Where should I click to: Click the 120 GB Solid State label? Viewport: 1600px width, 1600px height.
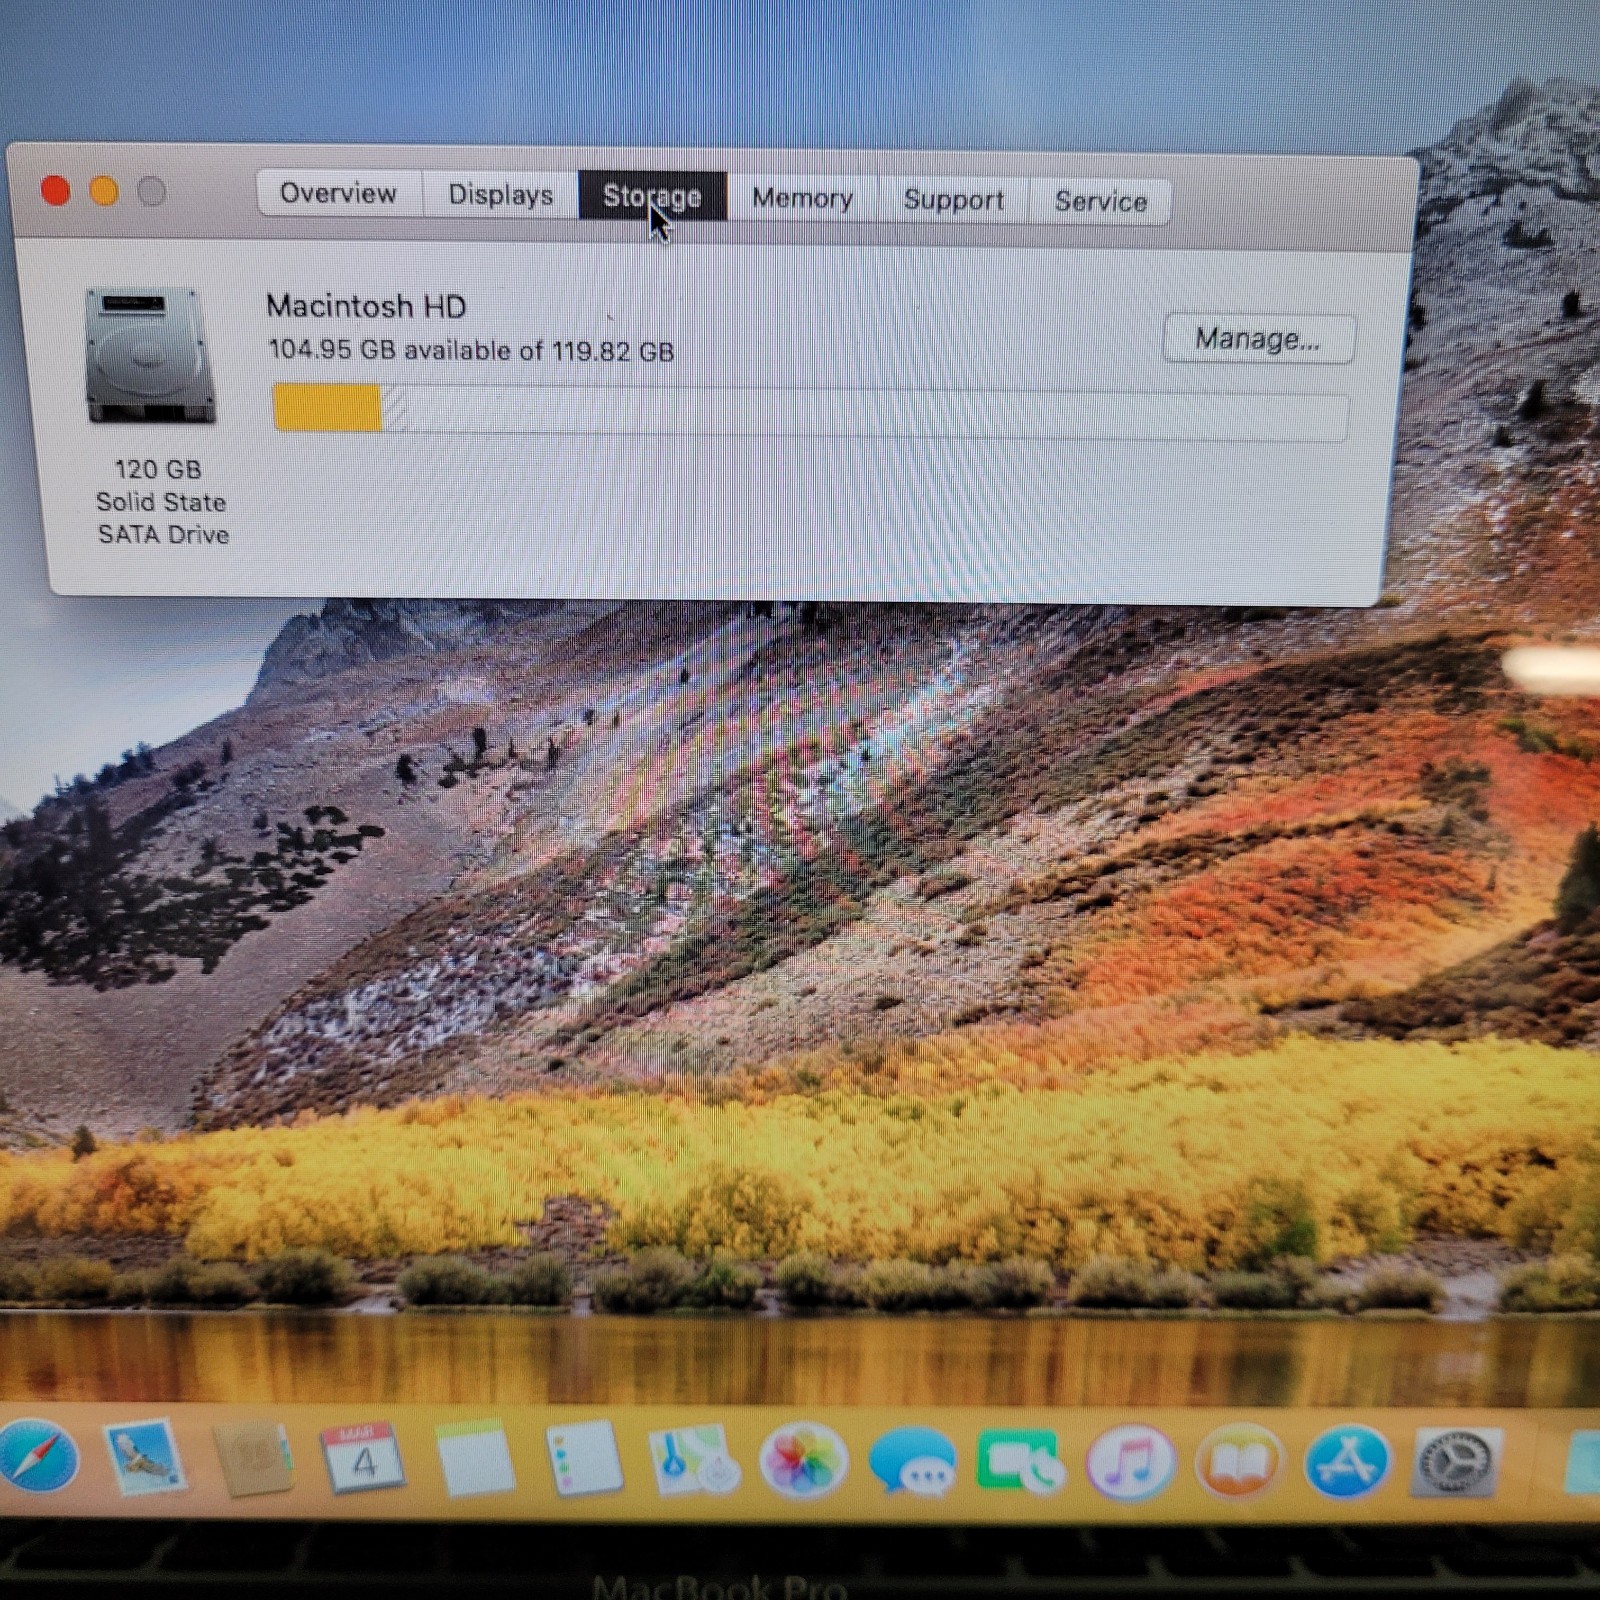tap(162, 502)
